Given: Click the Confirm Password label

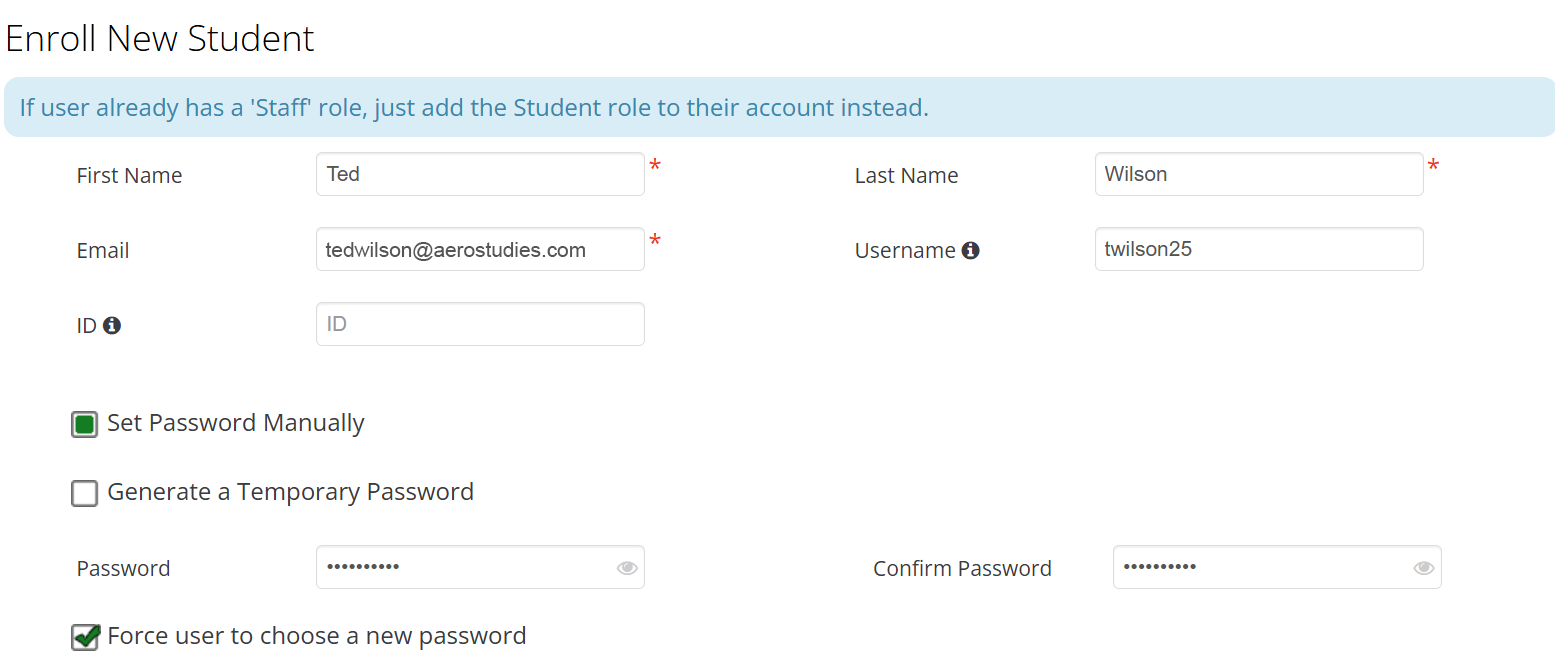Looking at the screenshot, I should pyautogui.click(x=962, y=569).
